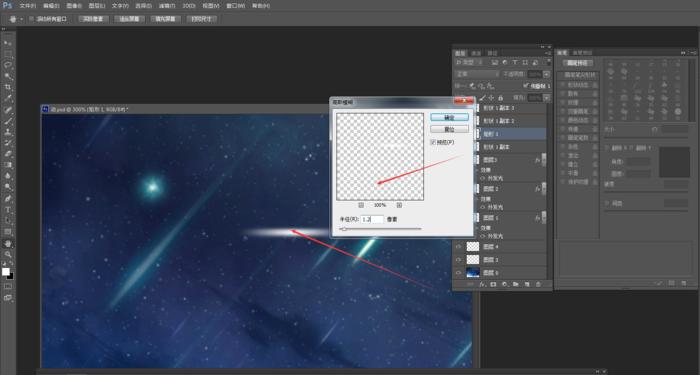Click the create new layer icon
The width and height of the screenshot is (700, 375).
pos(527,284)
